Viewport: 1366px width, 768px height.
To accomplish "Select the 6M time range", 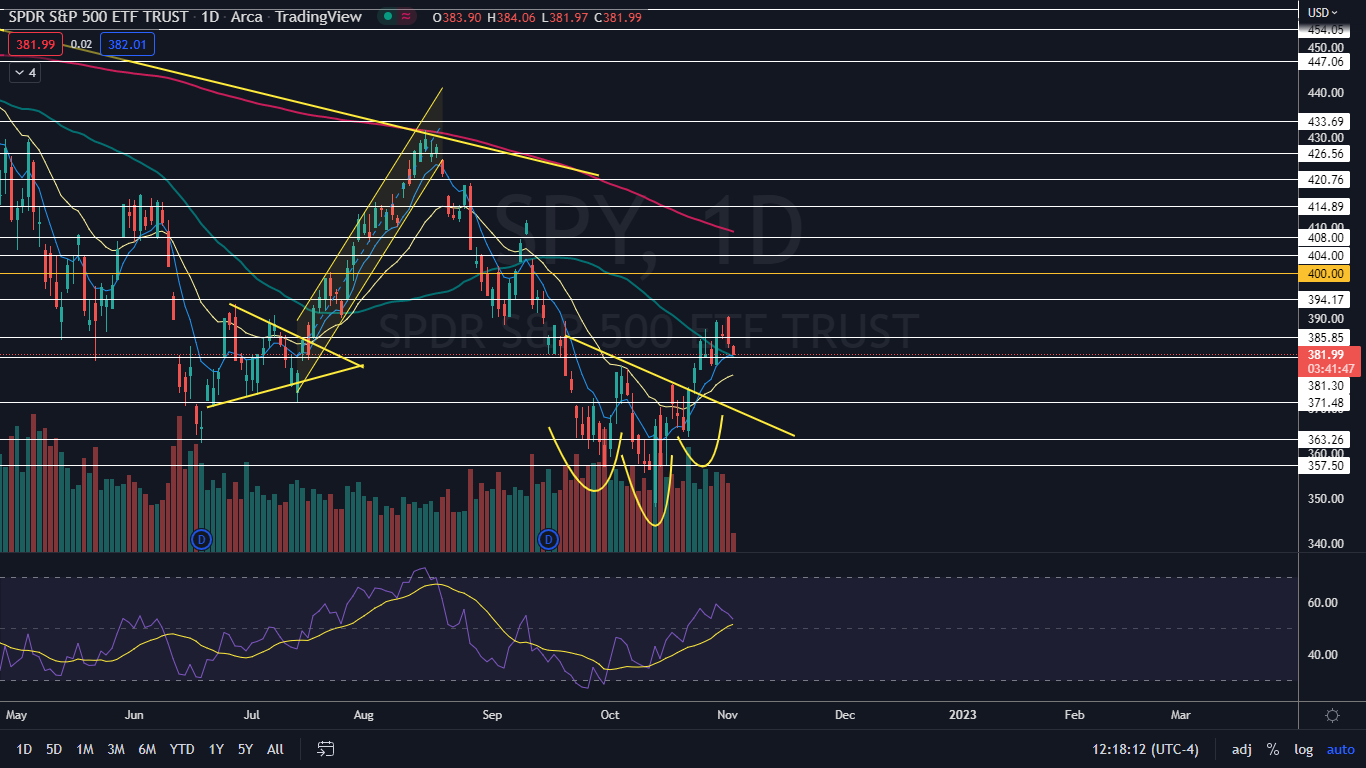I will [147, 749].
